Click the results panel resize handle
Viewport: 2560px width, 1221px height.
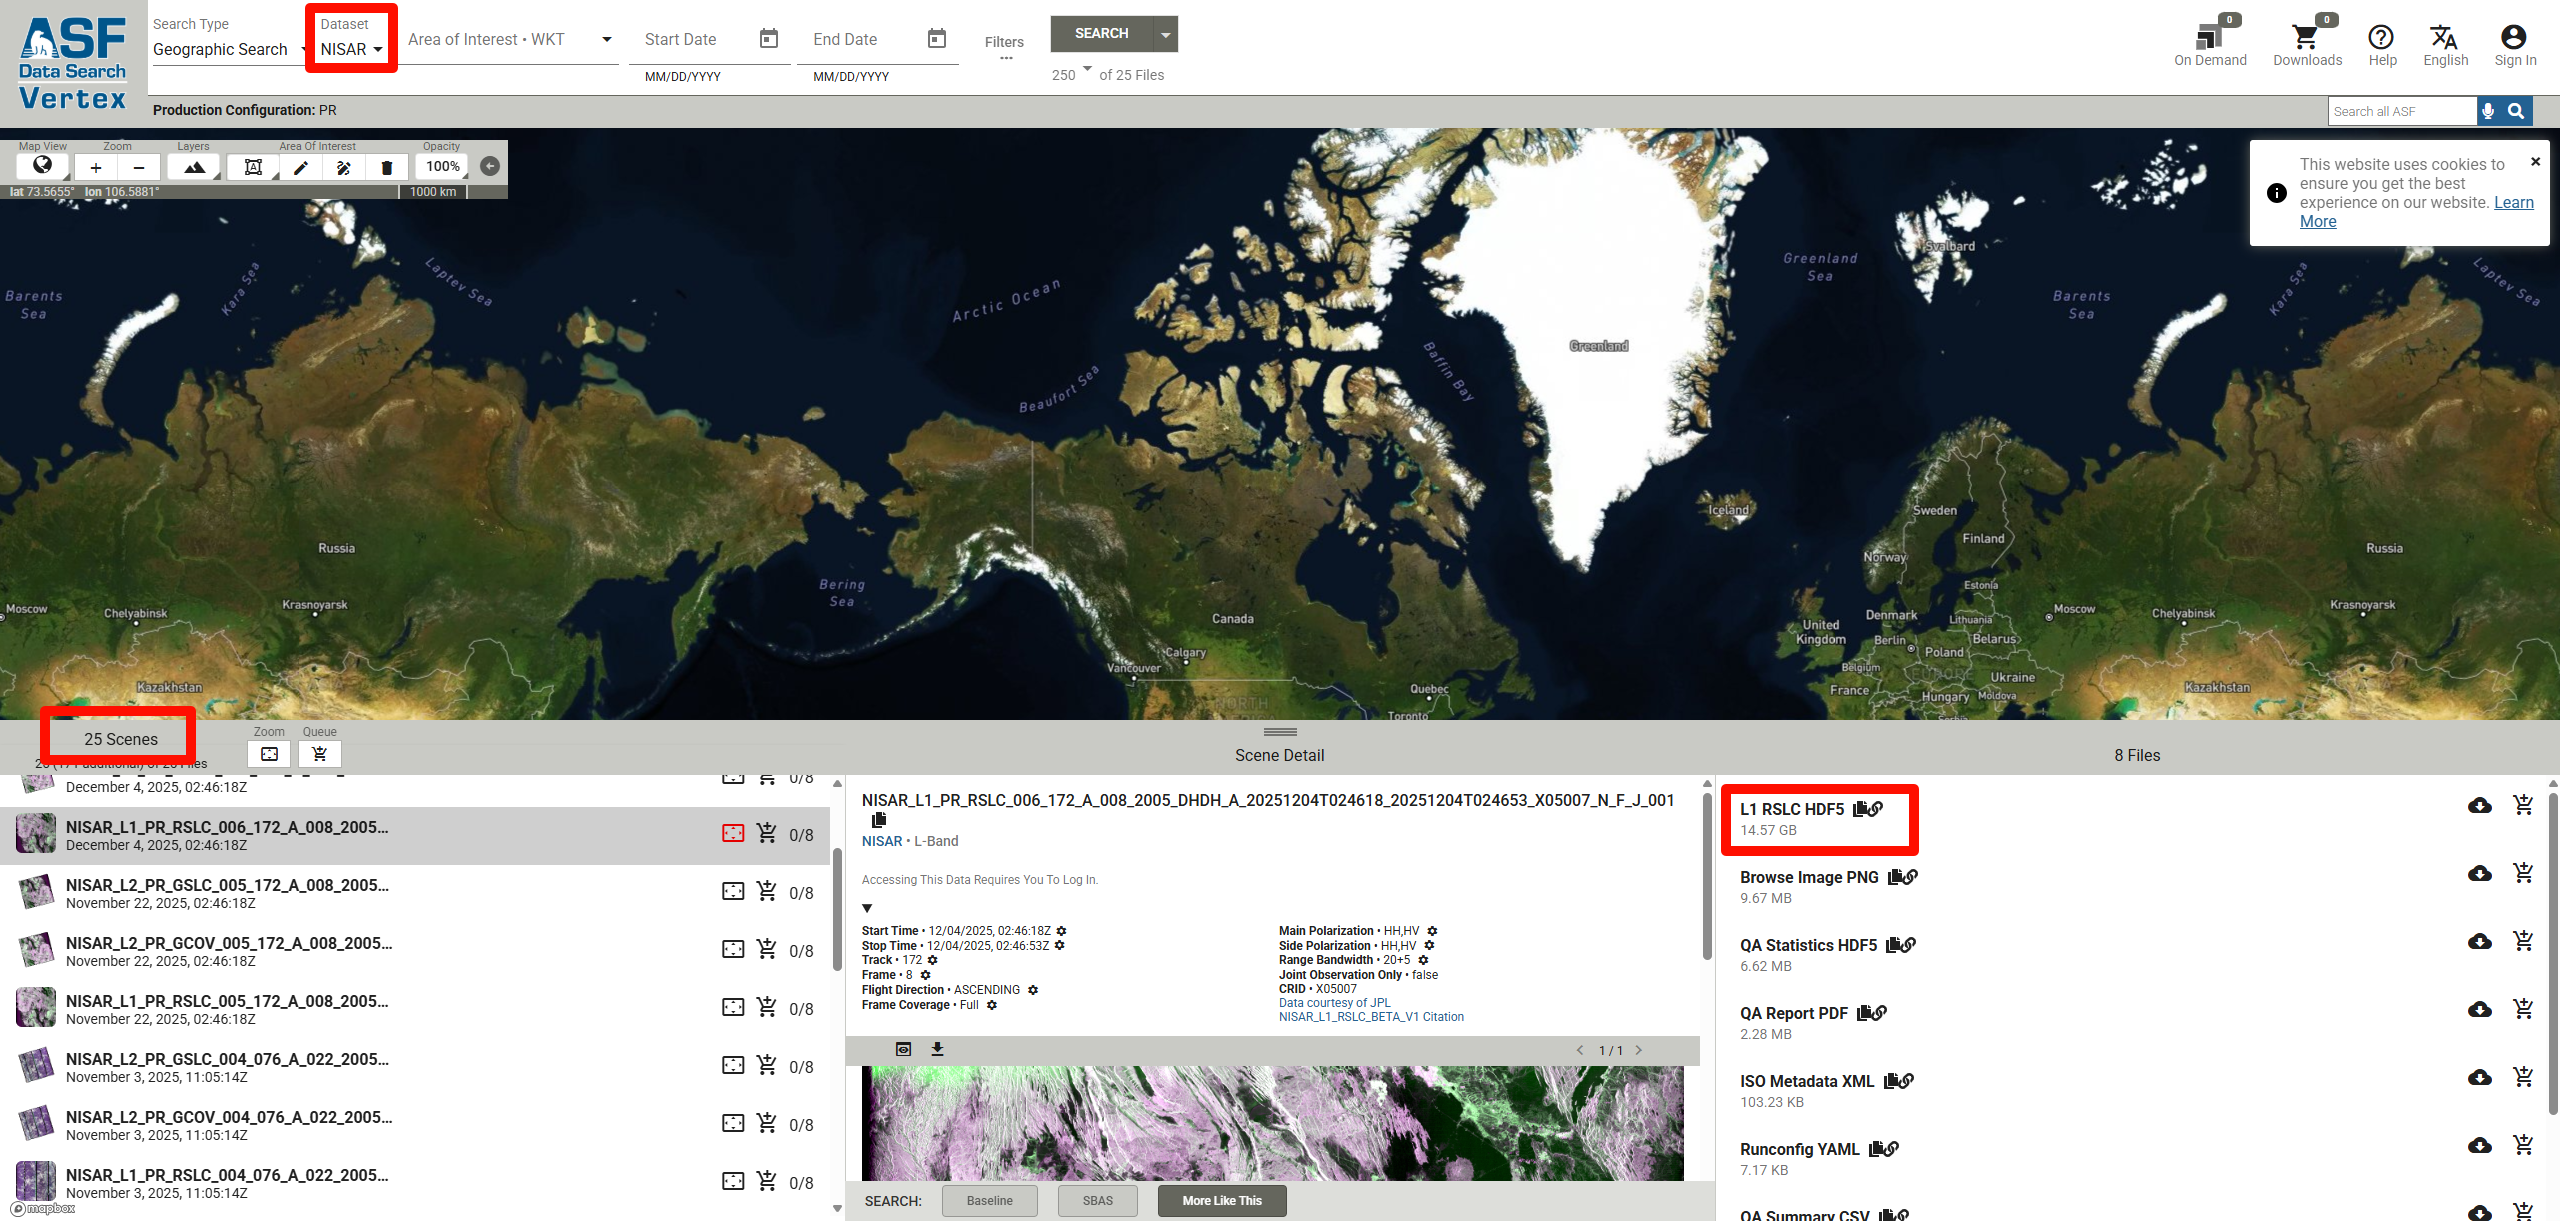pyautogui.click(x=1280, y=732)
